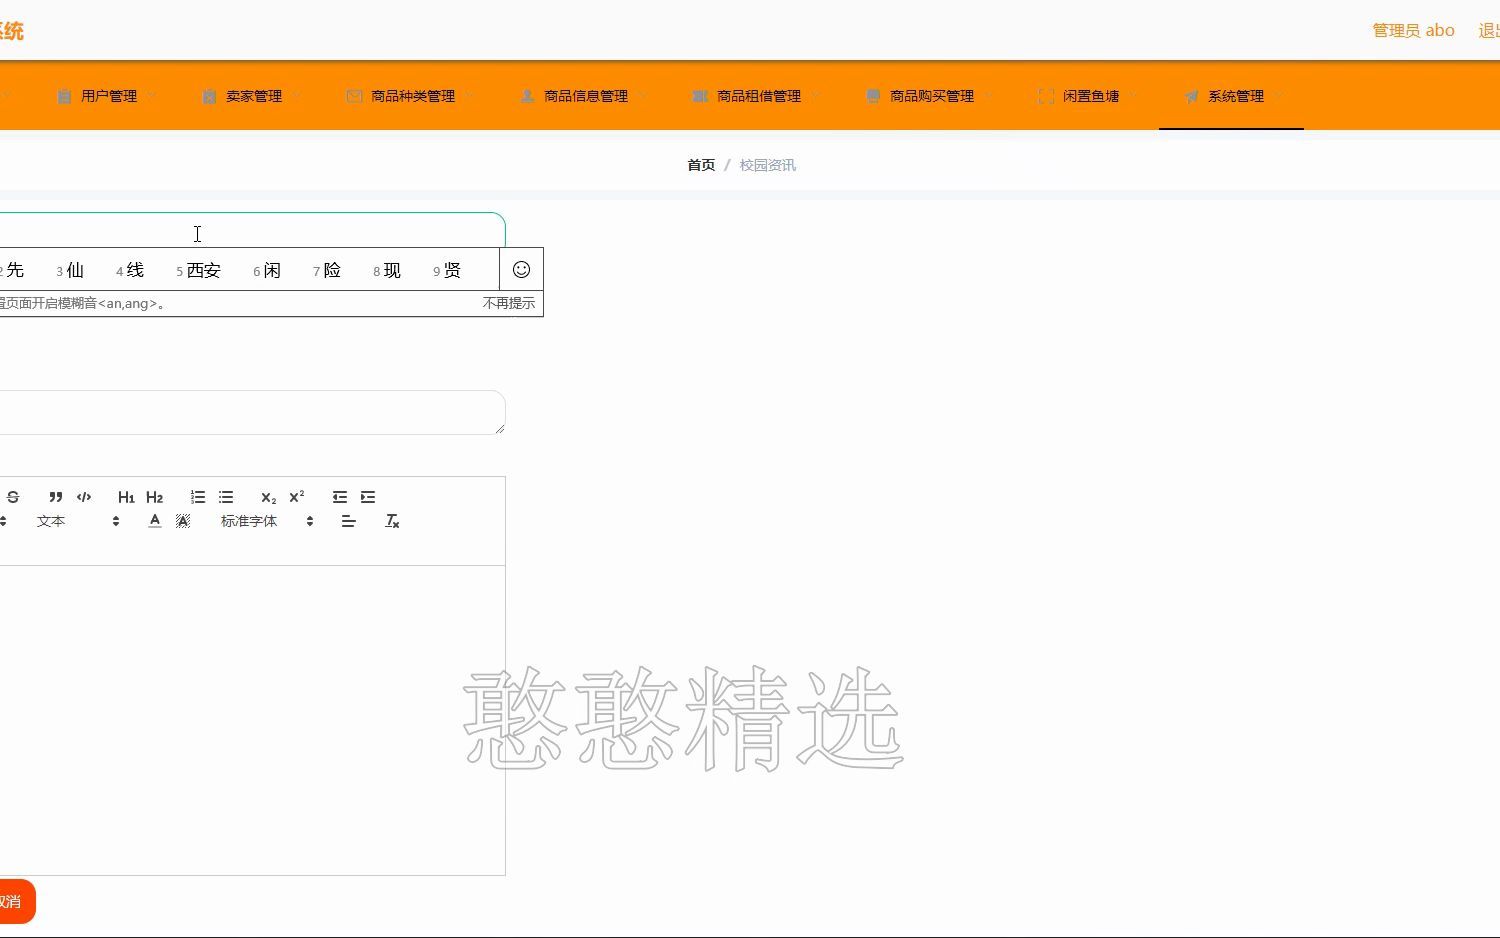Choose IME candidate 6 闲

(x=267, y=270)
